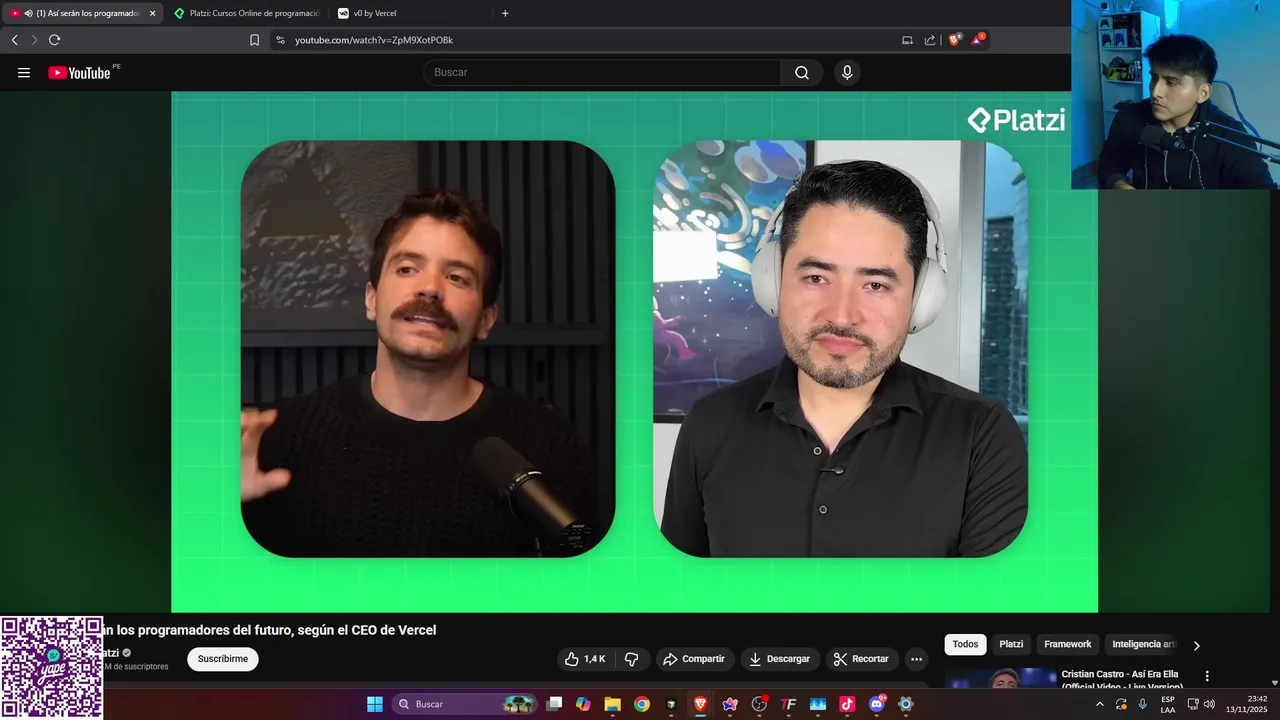Subscribe with the Suscribirme button
This screenshot has width=1280, height=720.
223,659
